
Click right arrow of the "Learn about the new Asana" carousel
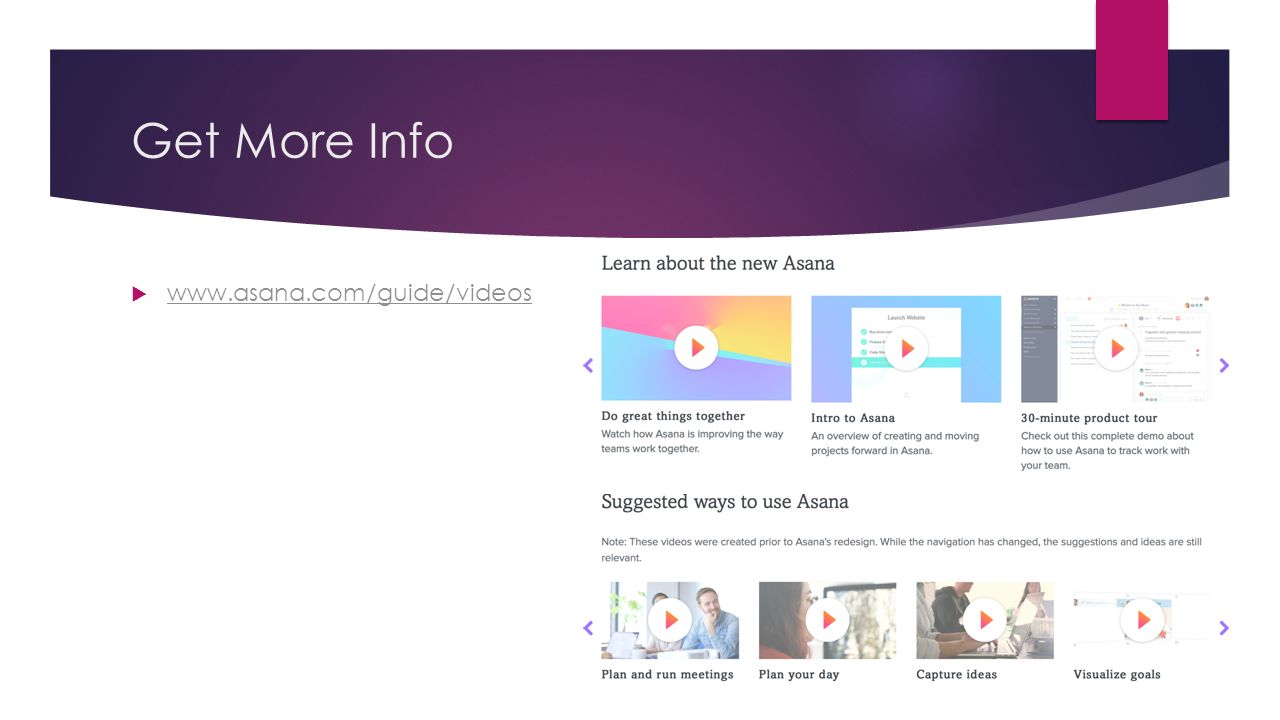(x=1224, y=366)
